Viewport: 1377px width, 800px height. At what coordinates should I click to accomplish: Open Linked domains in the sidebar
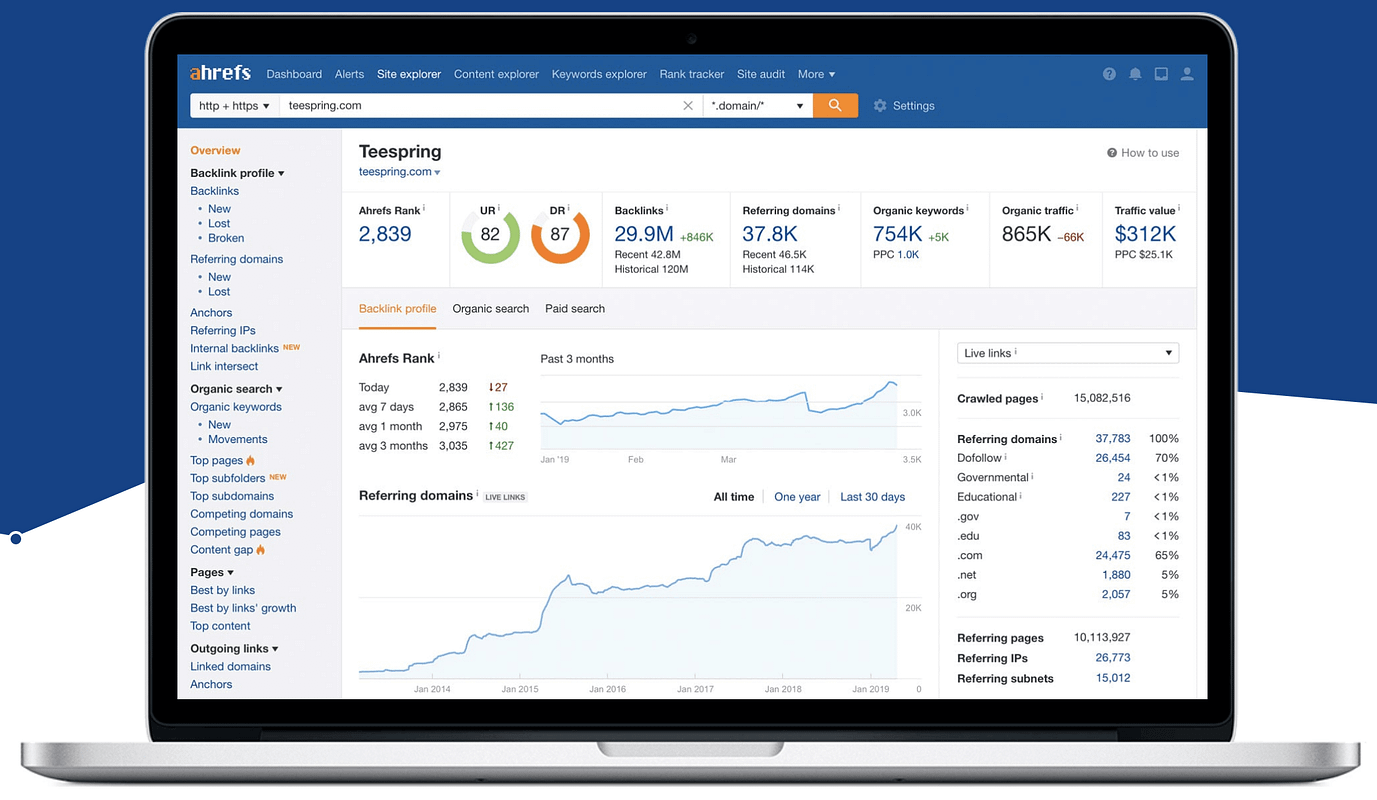pos(231,666)
